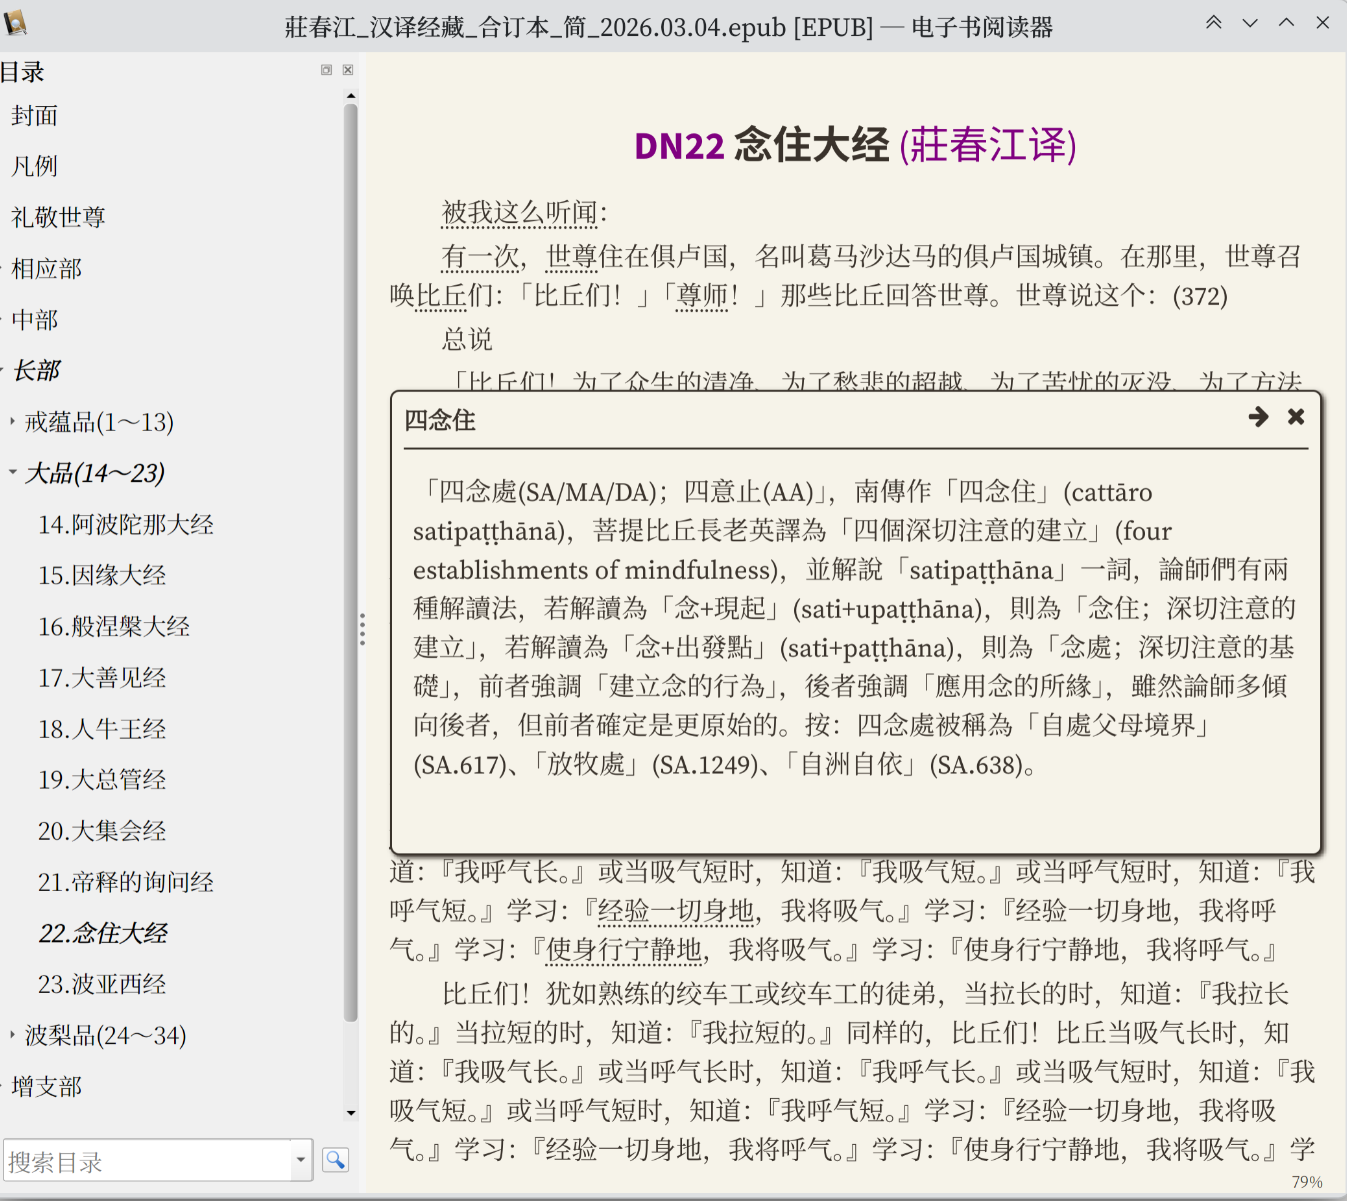Open chapter 15.因缘大经
This screenshot has width=1347, height=1201.
coord(102,575)
